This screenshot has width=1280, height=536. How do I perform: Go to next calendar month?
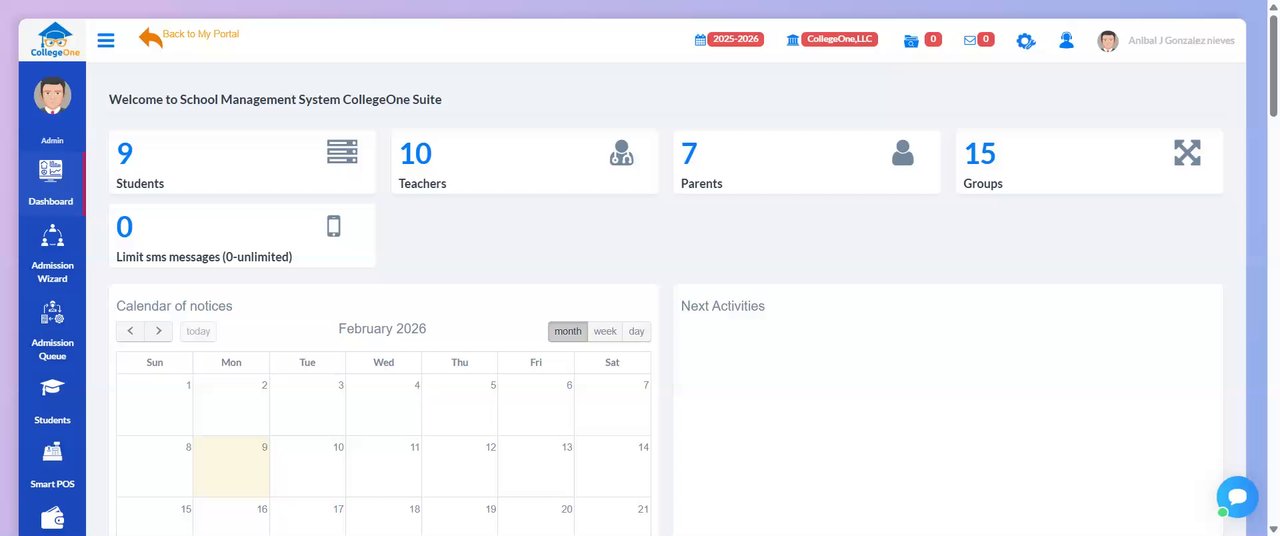159,331
